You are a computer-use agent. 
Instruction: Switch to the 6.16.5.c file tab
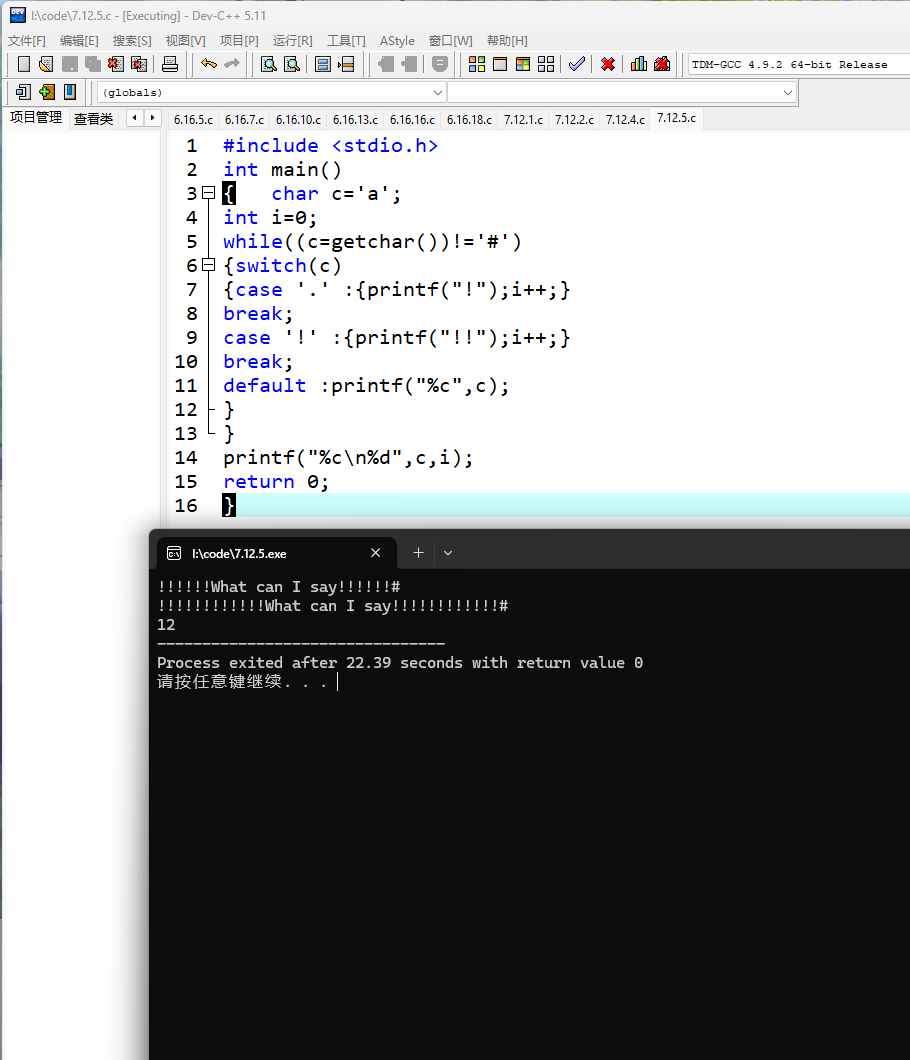point(193,120)
